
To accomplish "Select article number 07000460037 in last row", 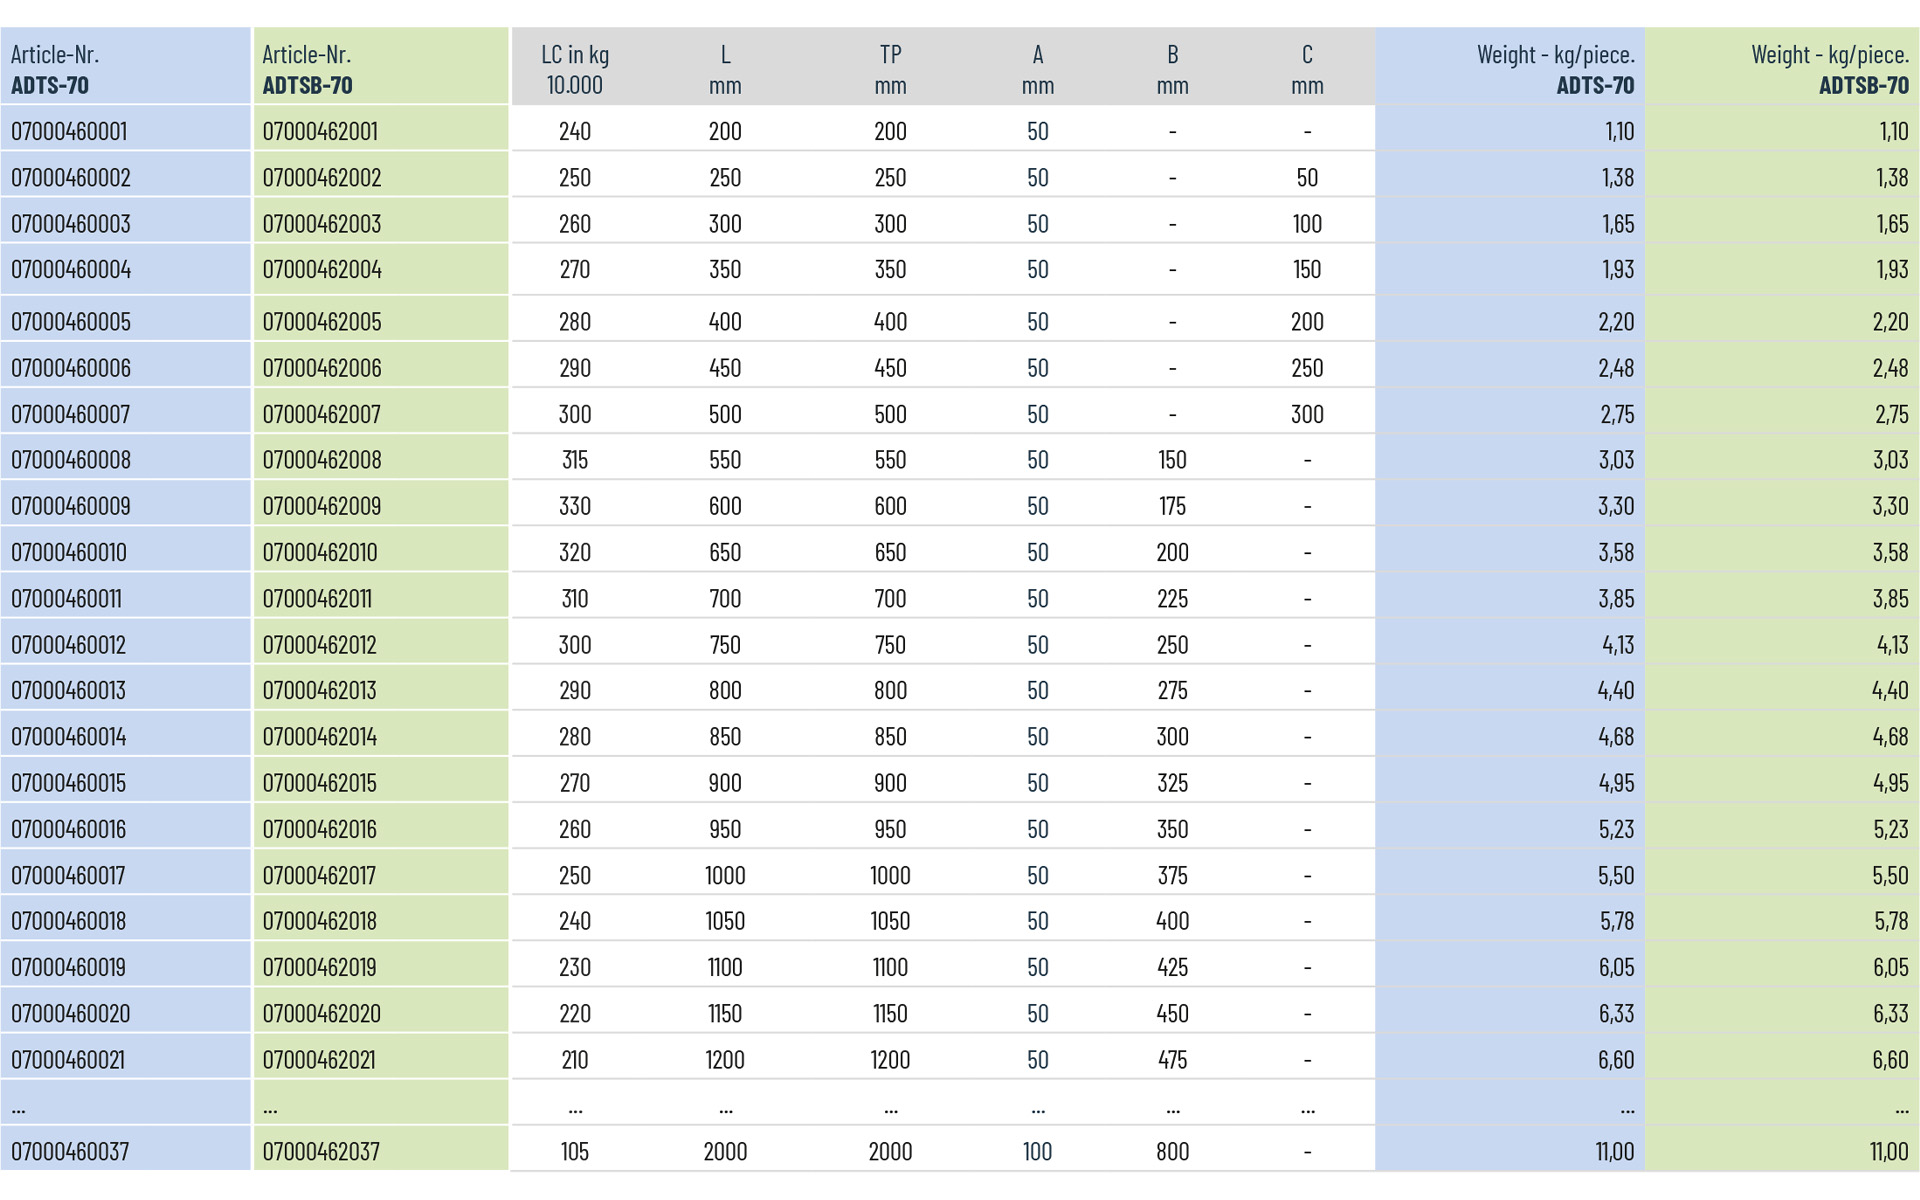I will pos(70,1151).
